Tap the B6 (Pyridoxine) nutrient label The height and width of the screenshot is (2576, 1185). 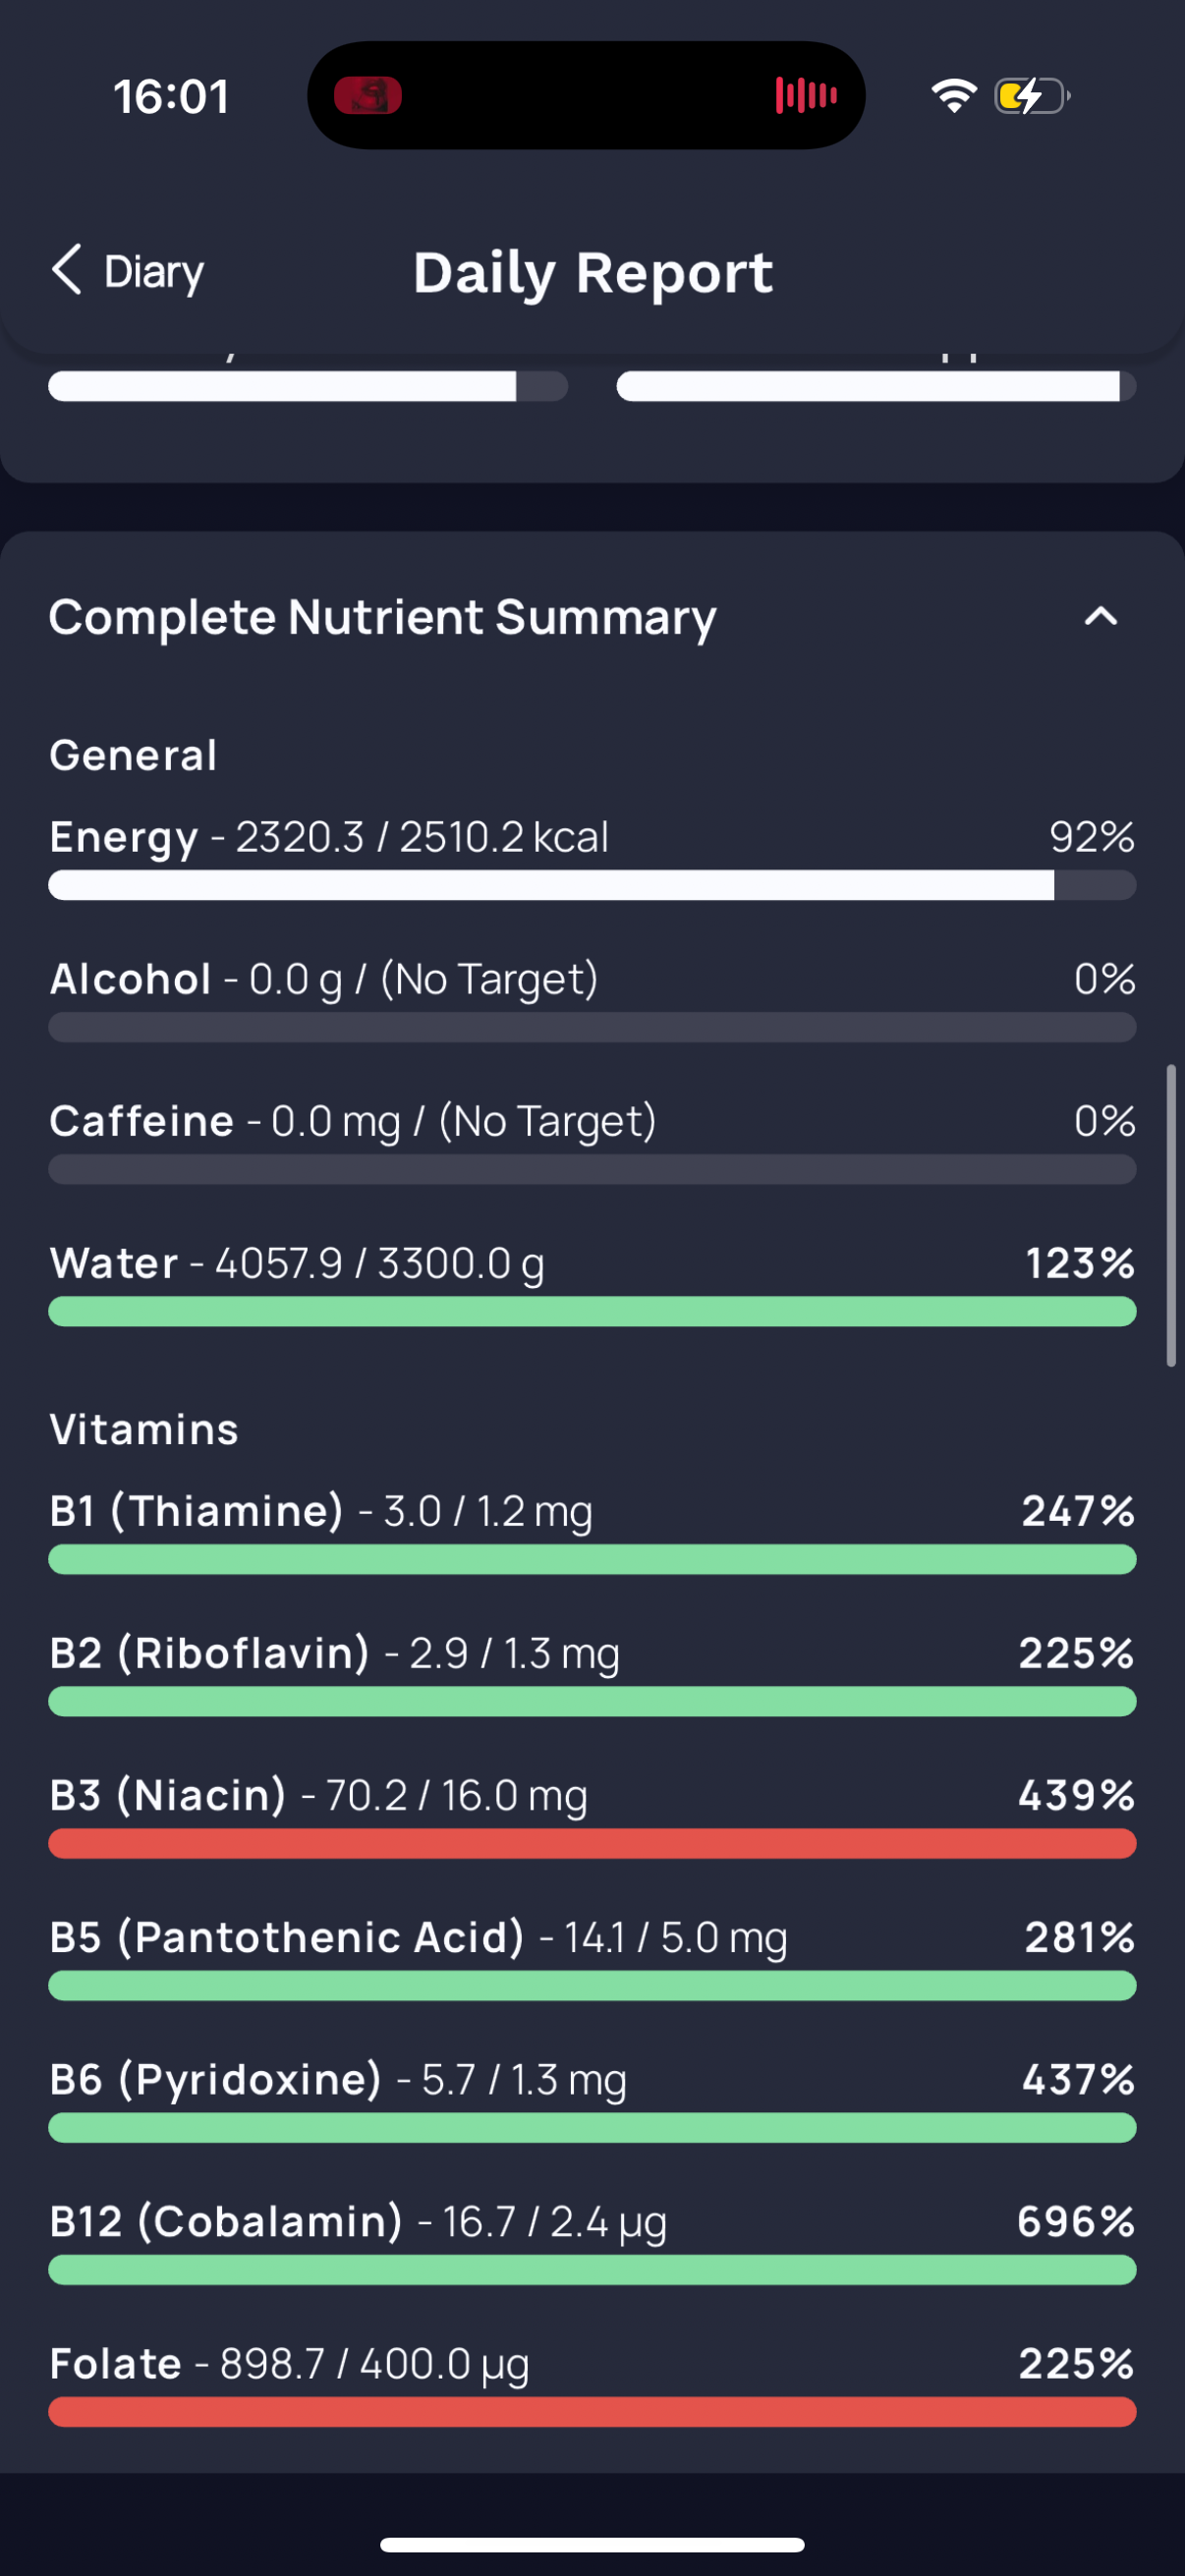215,2080
